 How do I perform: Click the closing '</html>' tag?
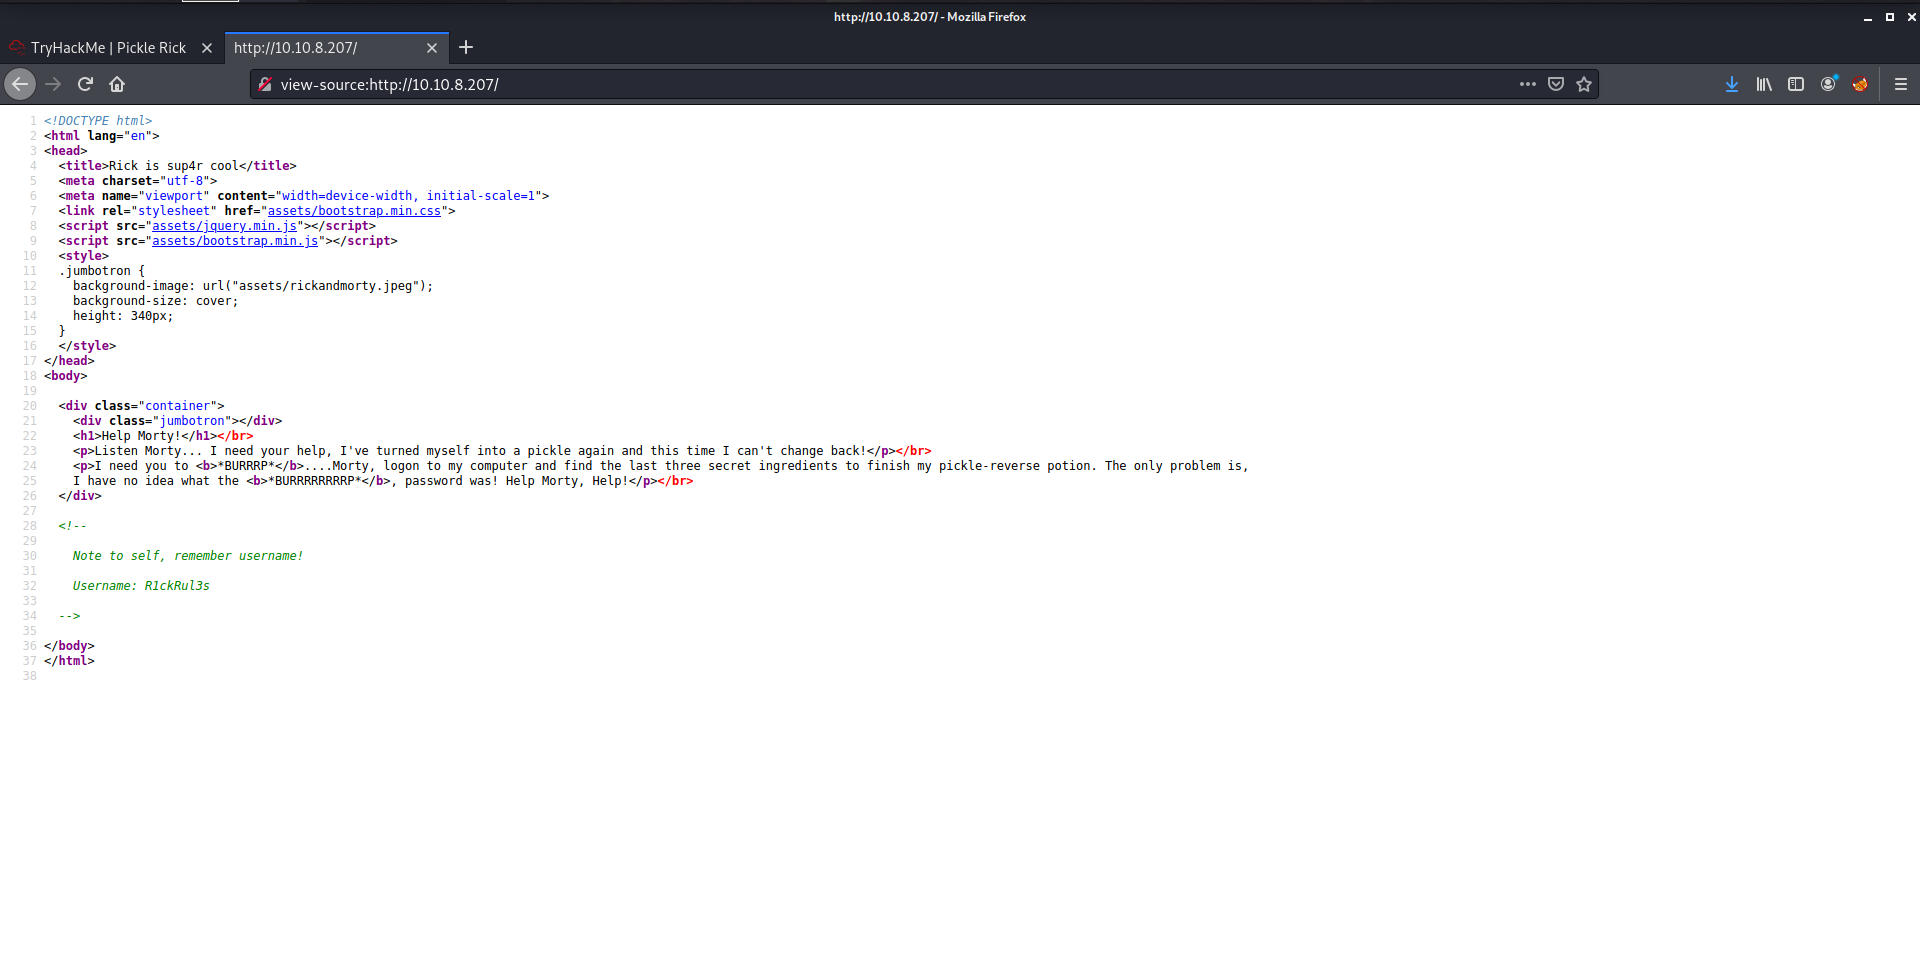coord(69,661)
